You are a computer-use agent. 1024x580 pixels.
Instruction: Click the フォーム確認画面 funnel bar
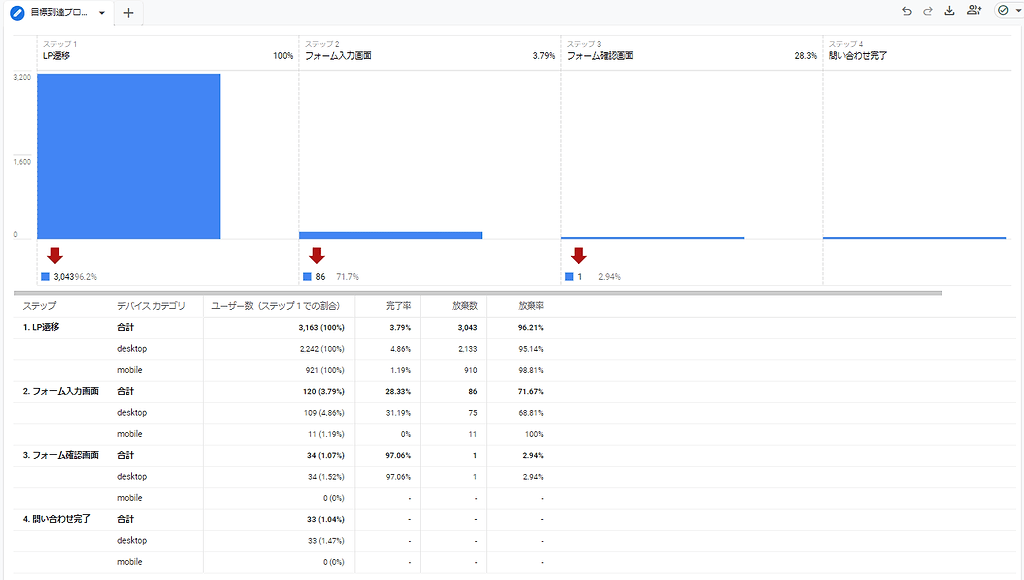(652, 238)
